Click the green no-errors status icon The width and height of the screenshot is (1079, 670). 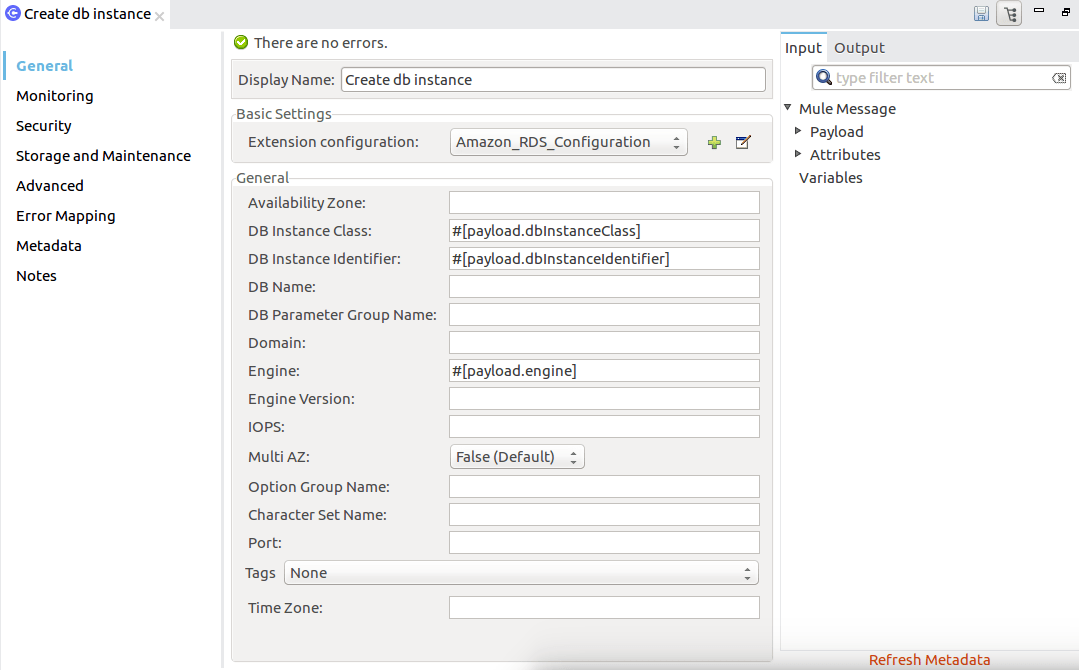pos(240,43)
